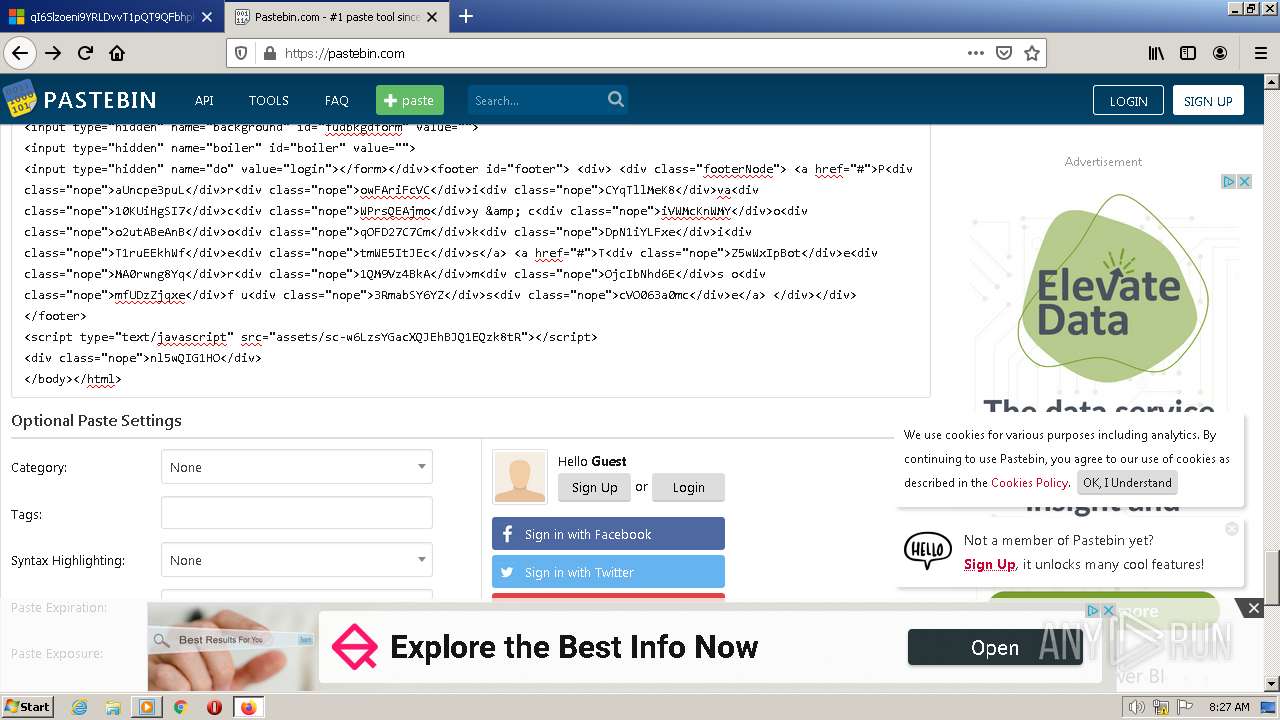The image size is (1280, 720).
Task: Sign in with Facebook
Action: [608, 534]
